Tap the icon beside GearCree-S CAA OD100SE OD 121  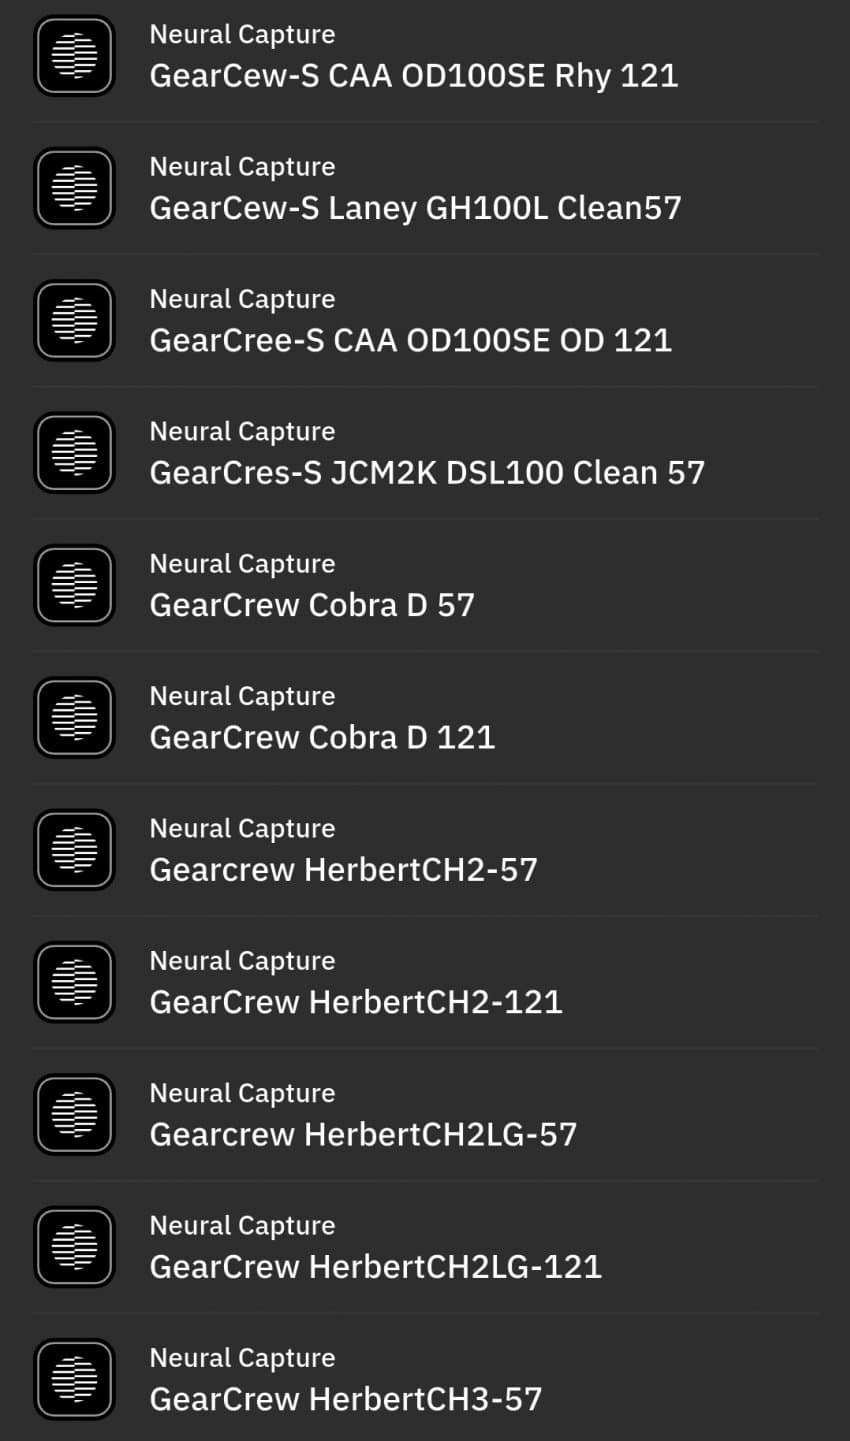point(75,320)
